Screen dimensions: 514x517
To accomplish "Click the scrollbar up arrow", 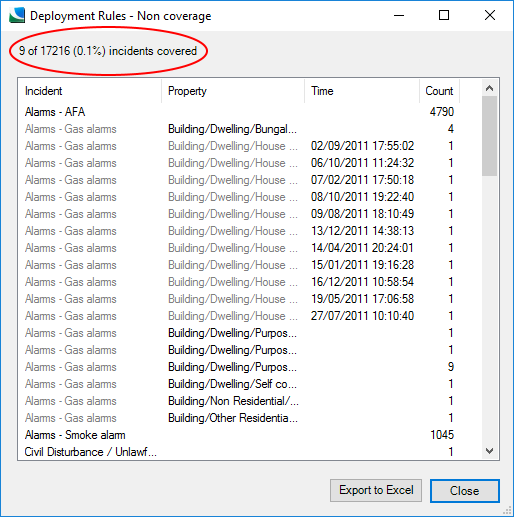I will 489,88.
